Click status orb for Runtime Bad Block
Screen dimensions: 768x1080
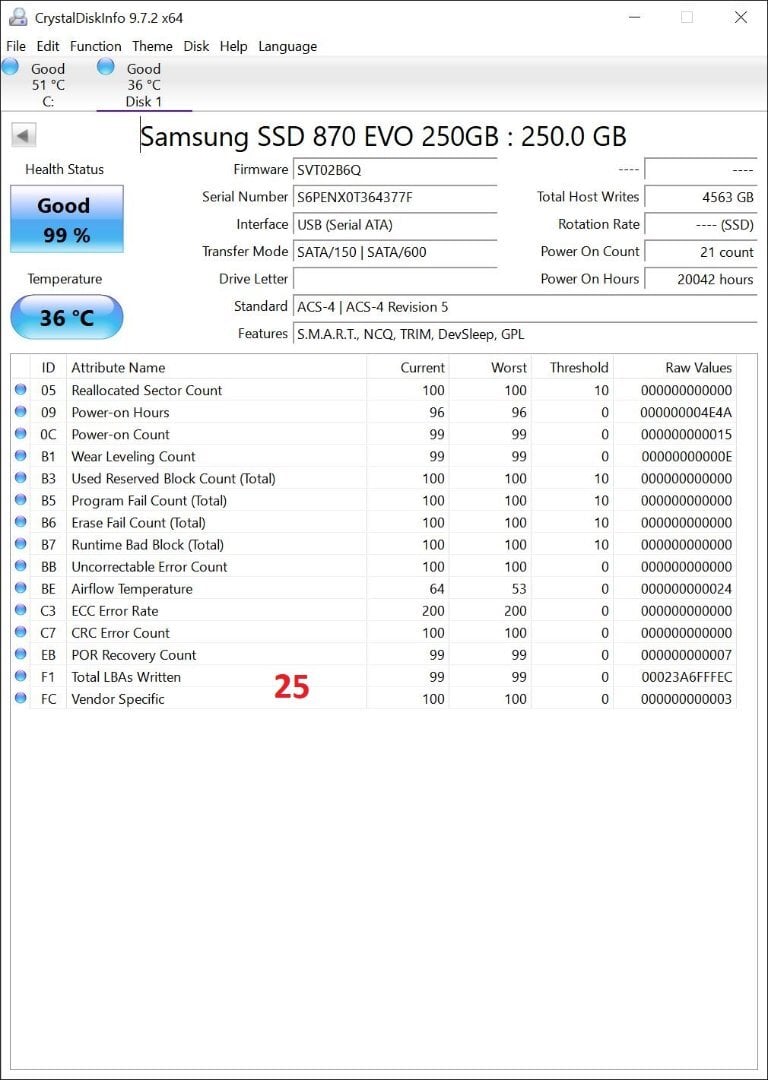pyautogui.click(x=21, y=544)
